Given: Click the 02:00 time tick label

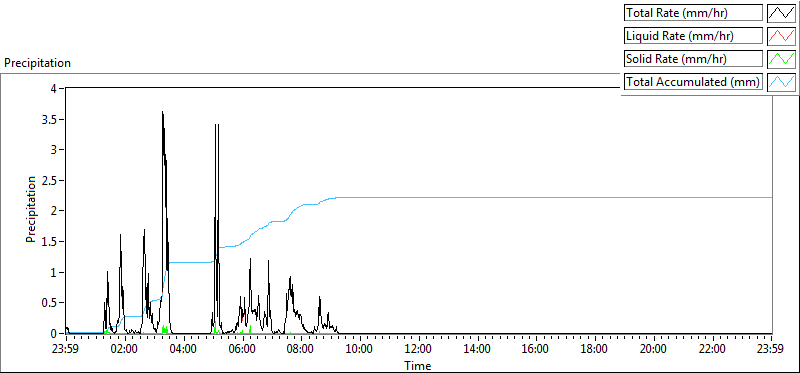Looking at the screenshot, I should tap(124, 349).
